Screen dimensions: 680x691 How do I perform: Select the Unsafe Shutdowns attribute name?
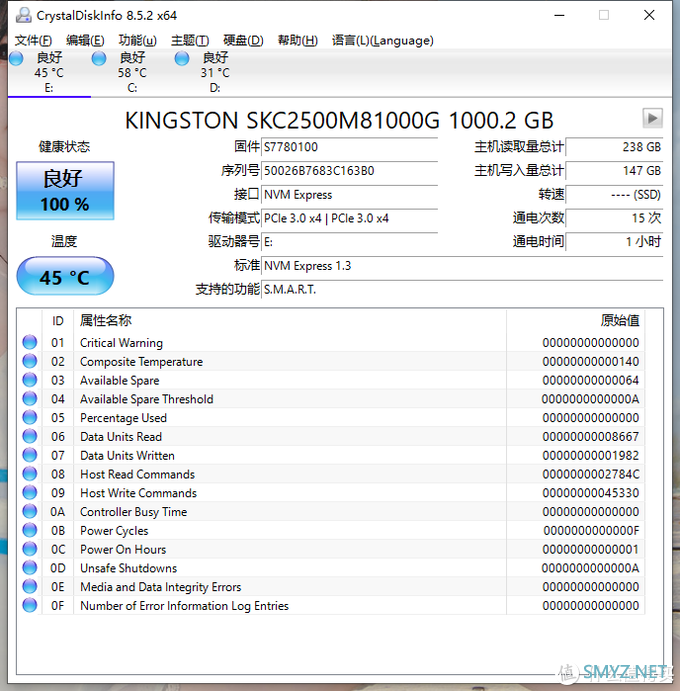click(129, 568)
